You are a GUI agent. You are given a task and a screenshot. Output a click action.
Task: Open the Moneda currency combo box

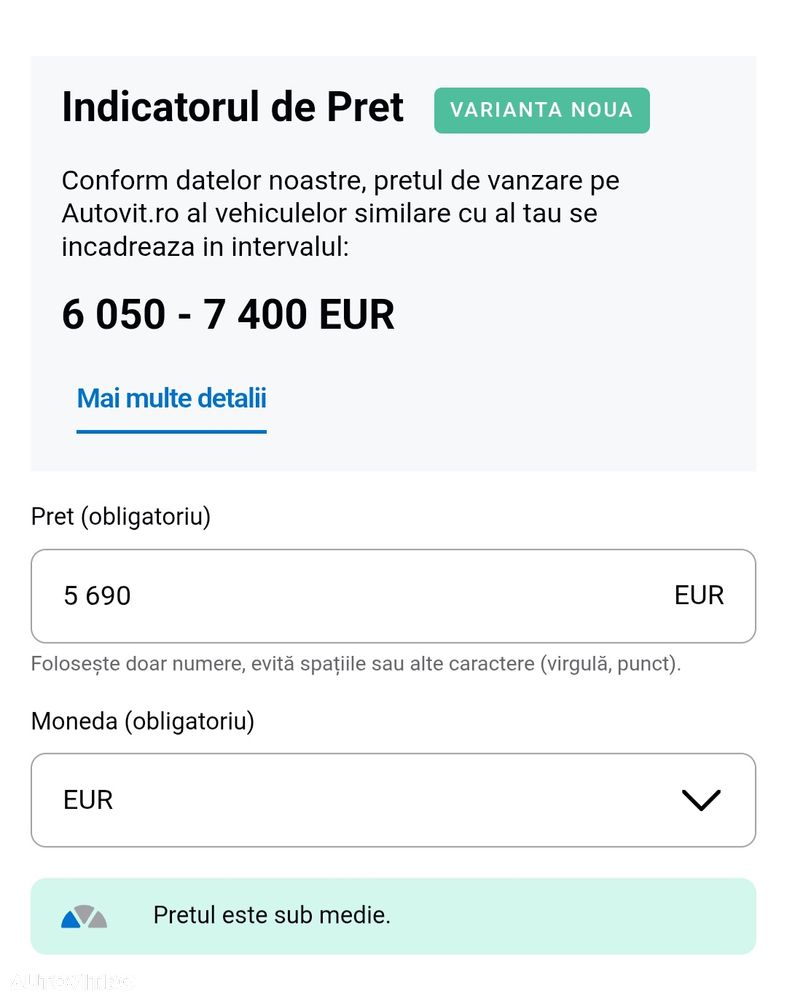pos(393,800)
